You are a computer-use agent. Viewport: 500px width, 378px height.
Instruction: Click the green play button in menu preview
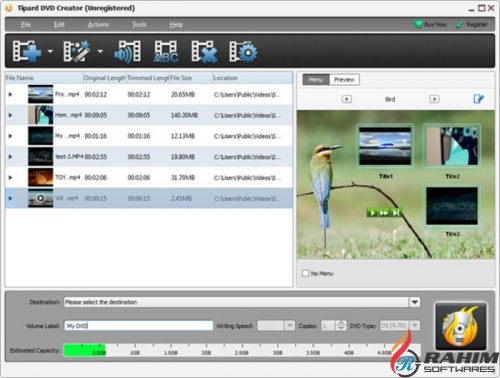pos(372,212)
